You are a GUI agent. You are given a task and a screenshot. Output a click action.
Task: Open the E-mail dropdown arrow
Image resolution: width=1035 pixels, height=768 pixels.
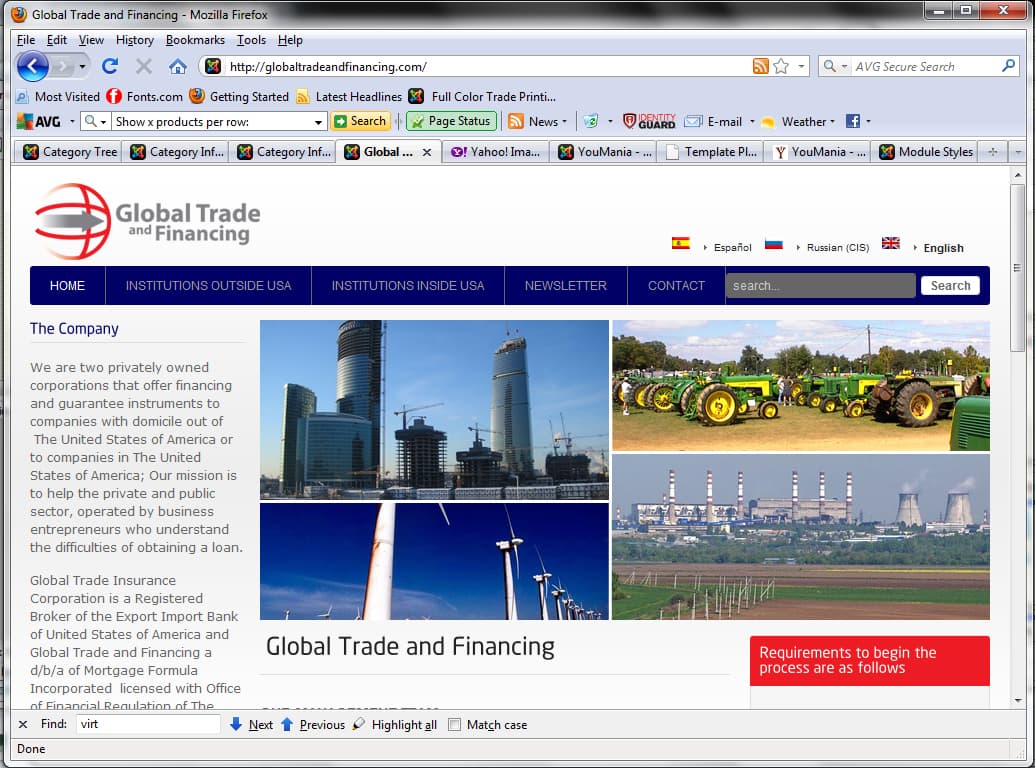(x=752, y=121)
